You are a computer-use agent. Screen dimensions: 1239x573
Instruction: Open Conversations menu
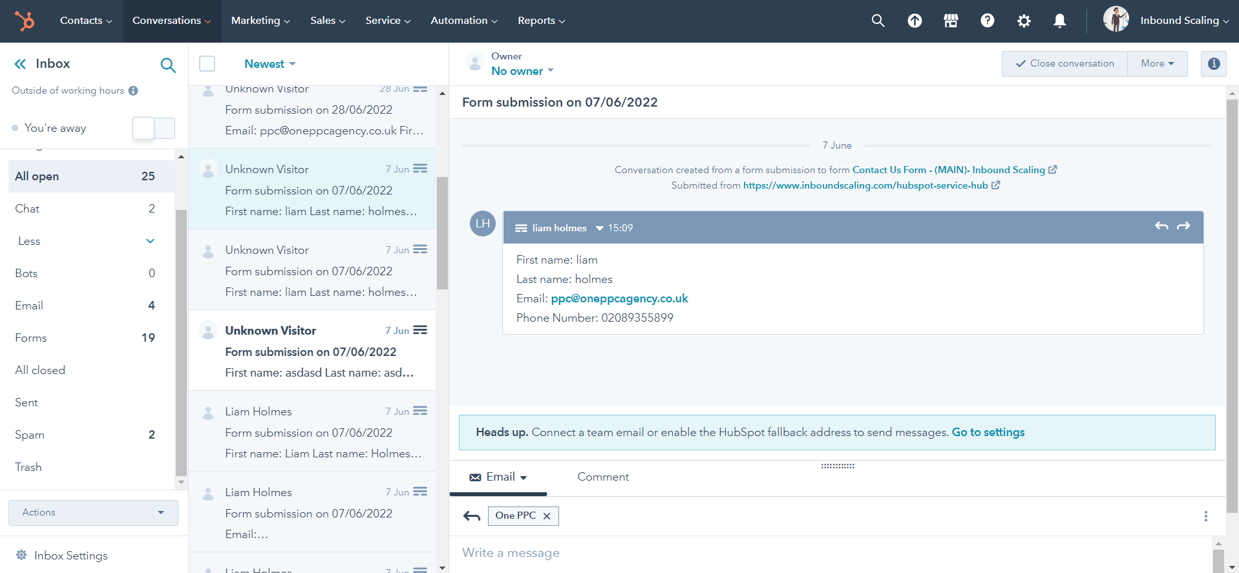[x=172, y=20]
